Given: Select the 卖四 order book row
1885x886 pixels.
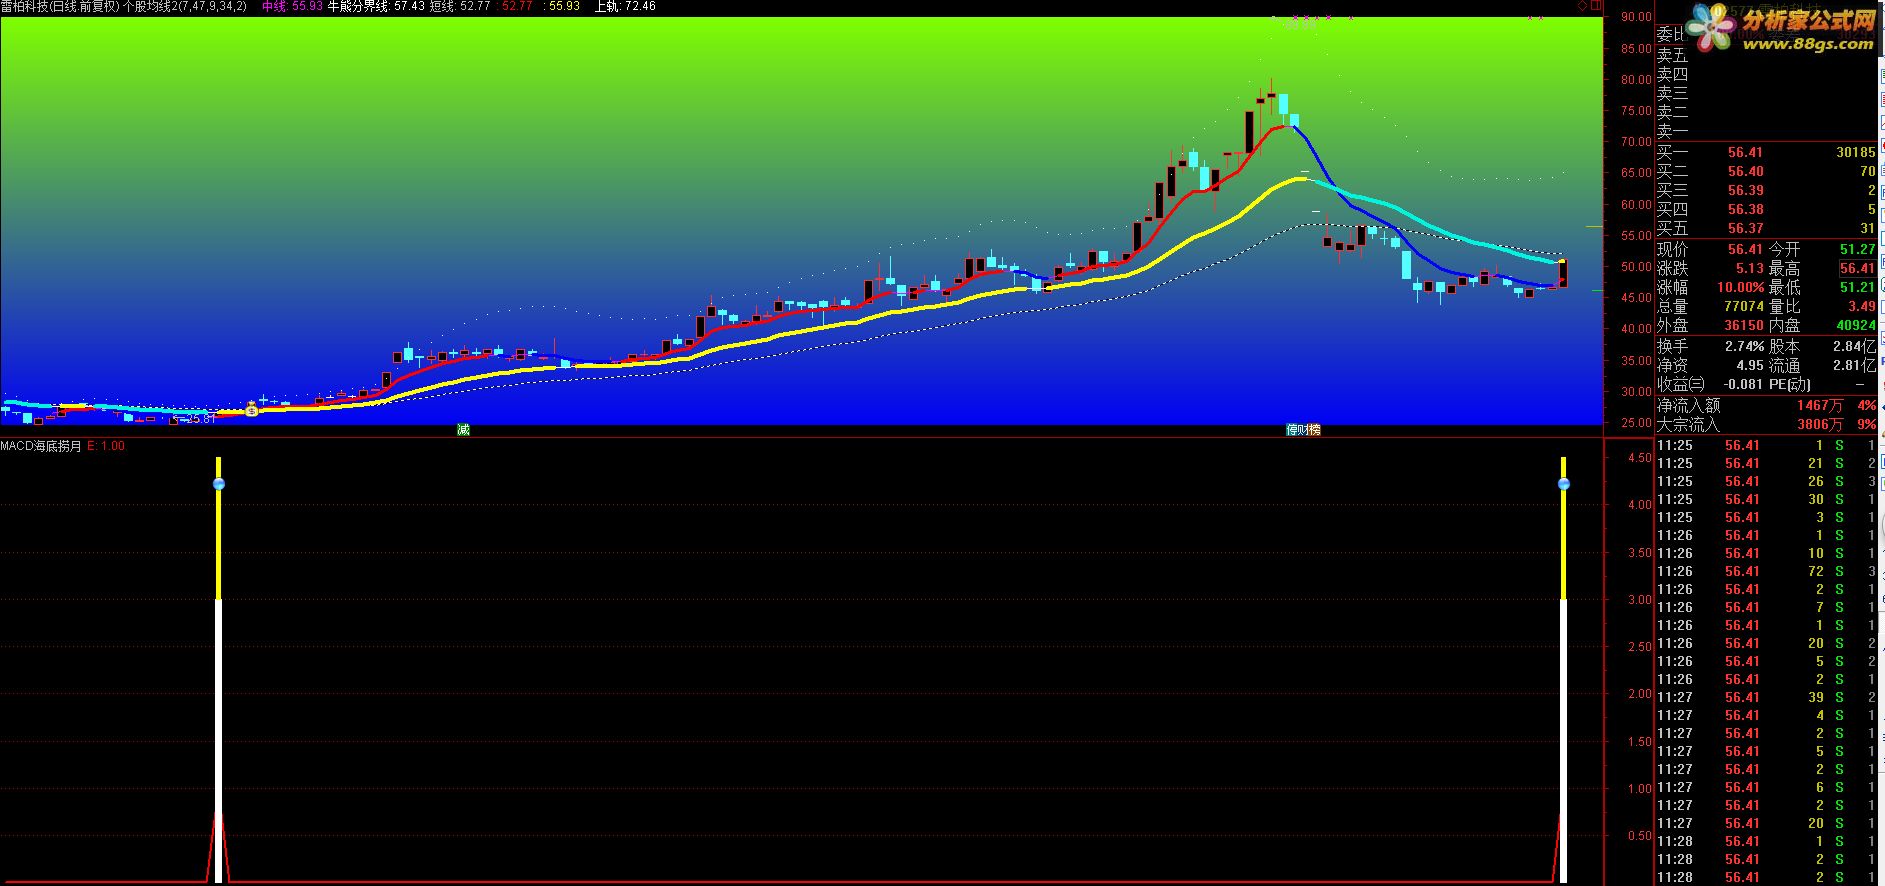Looking at the screenshot, I should click(1766, 75).
